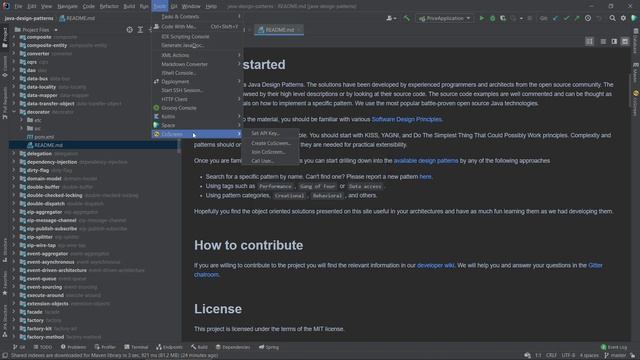Image resolution: width=640 pixels, height=360 pixels.
Task: Open the Refactor menu
Action: point(109,6)
